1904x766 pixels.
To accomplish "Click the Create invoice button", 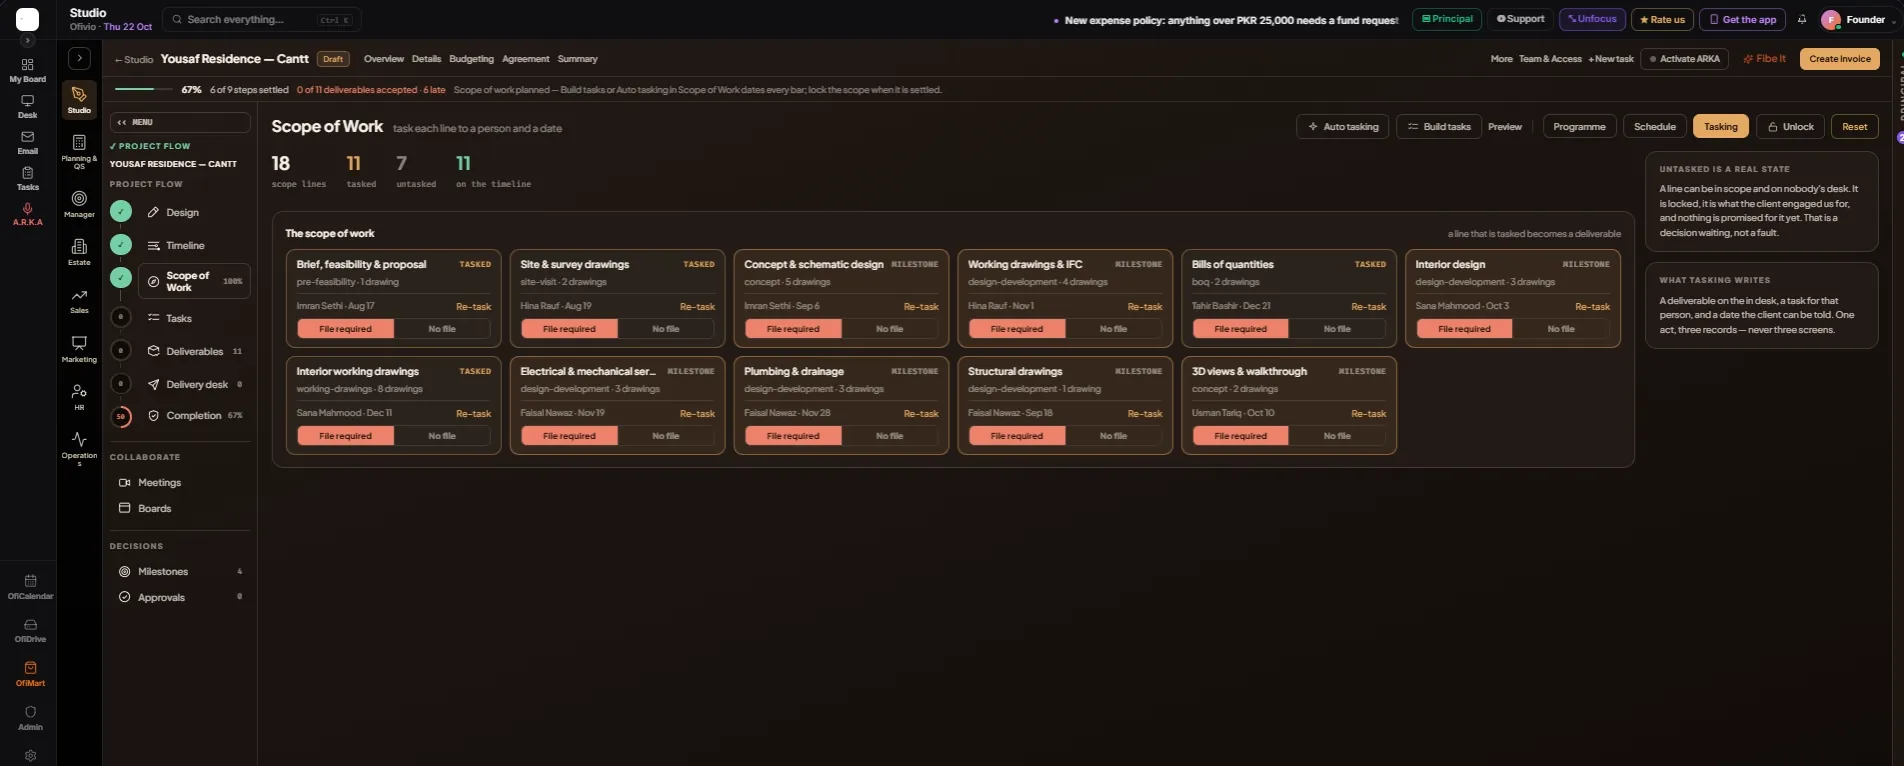I will coord(1839,59).
